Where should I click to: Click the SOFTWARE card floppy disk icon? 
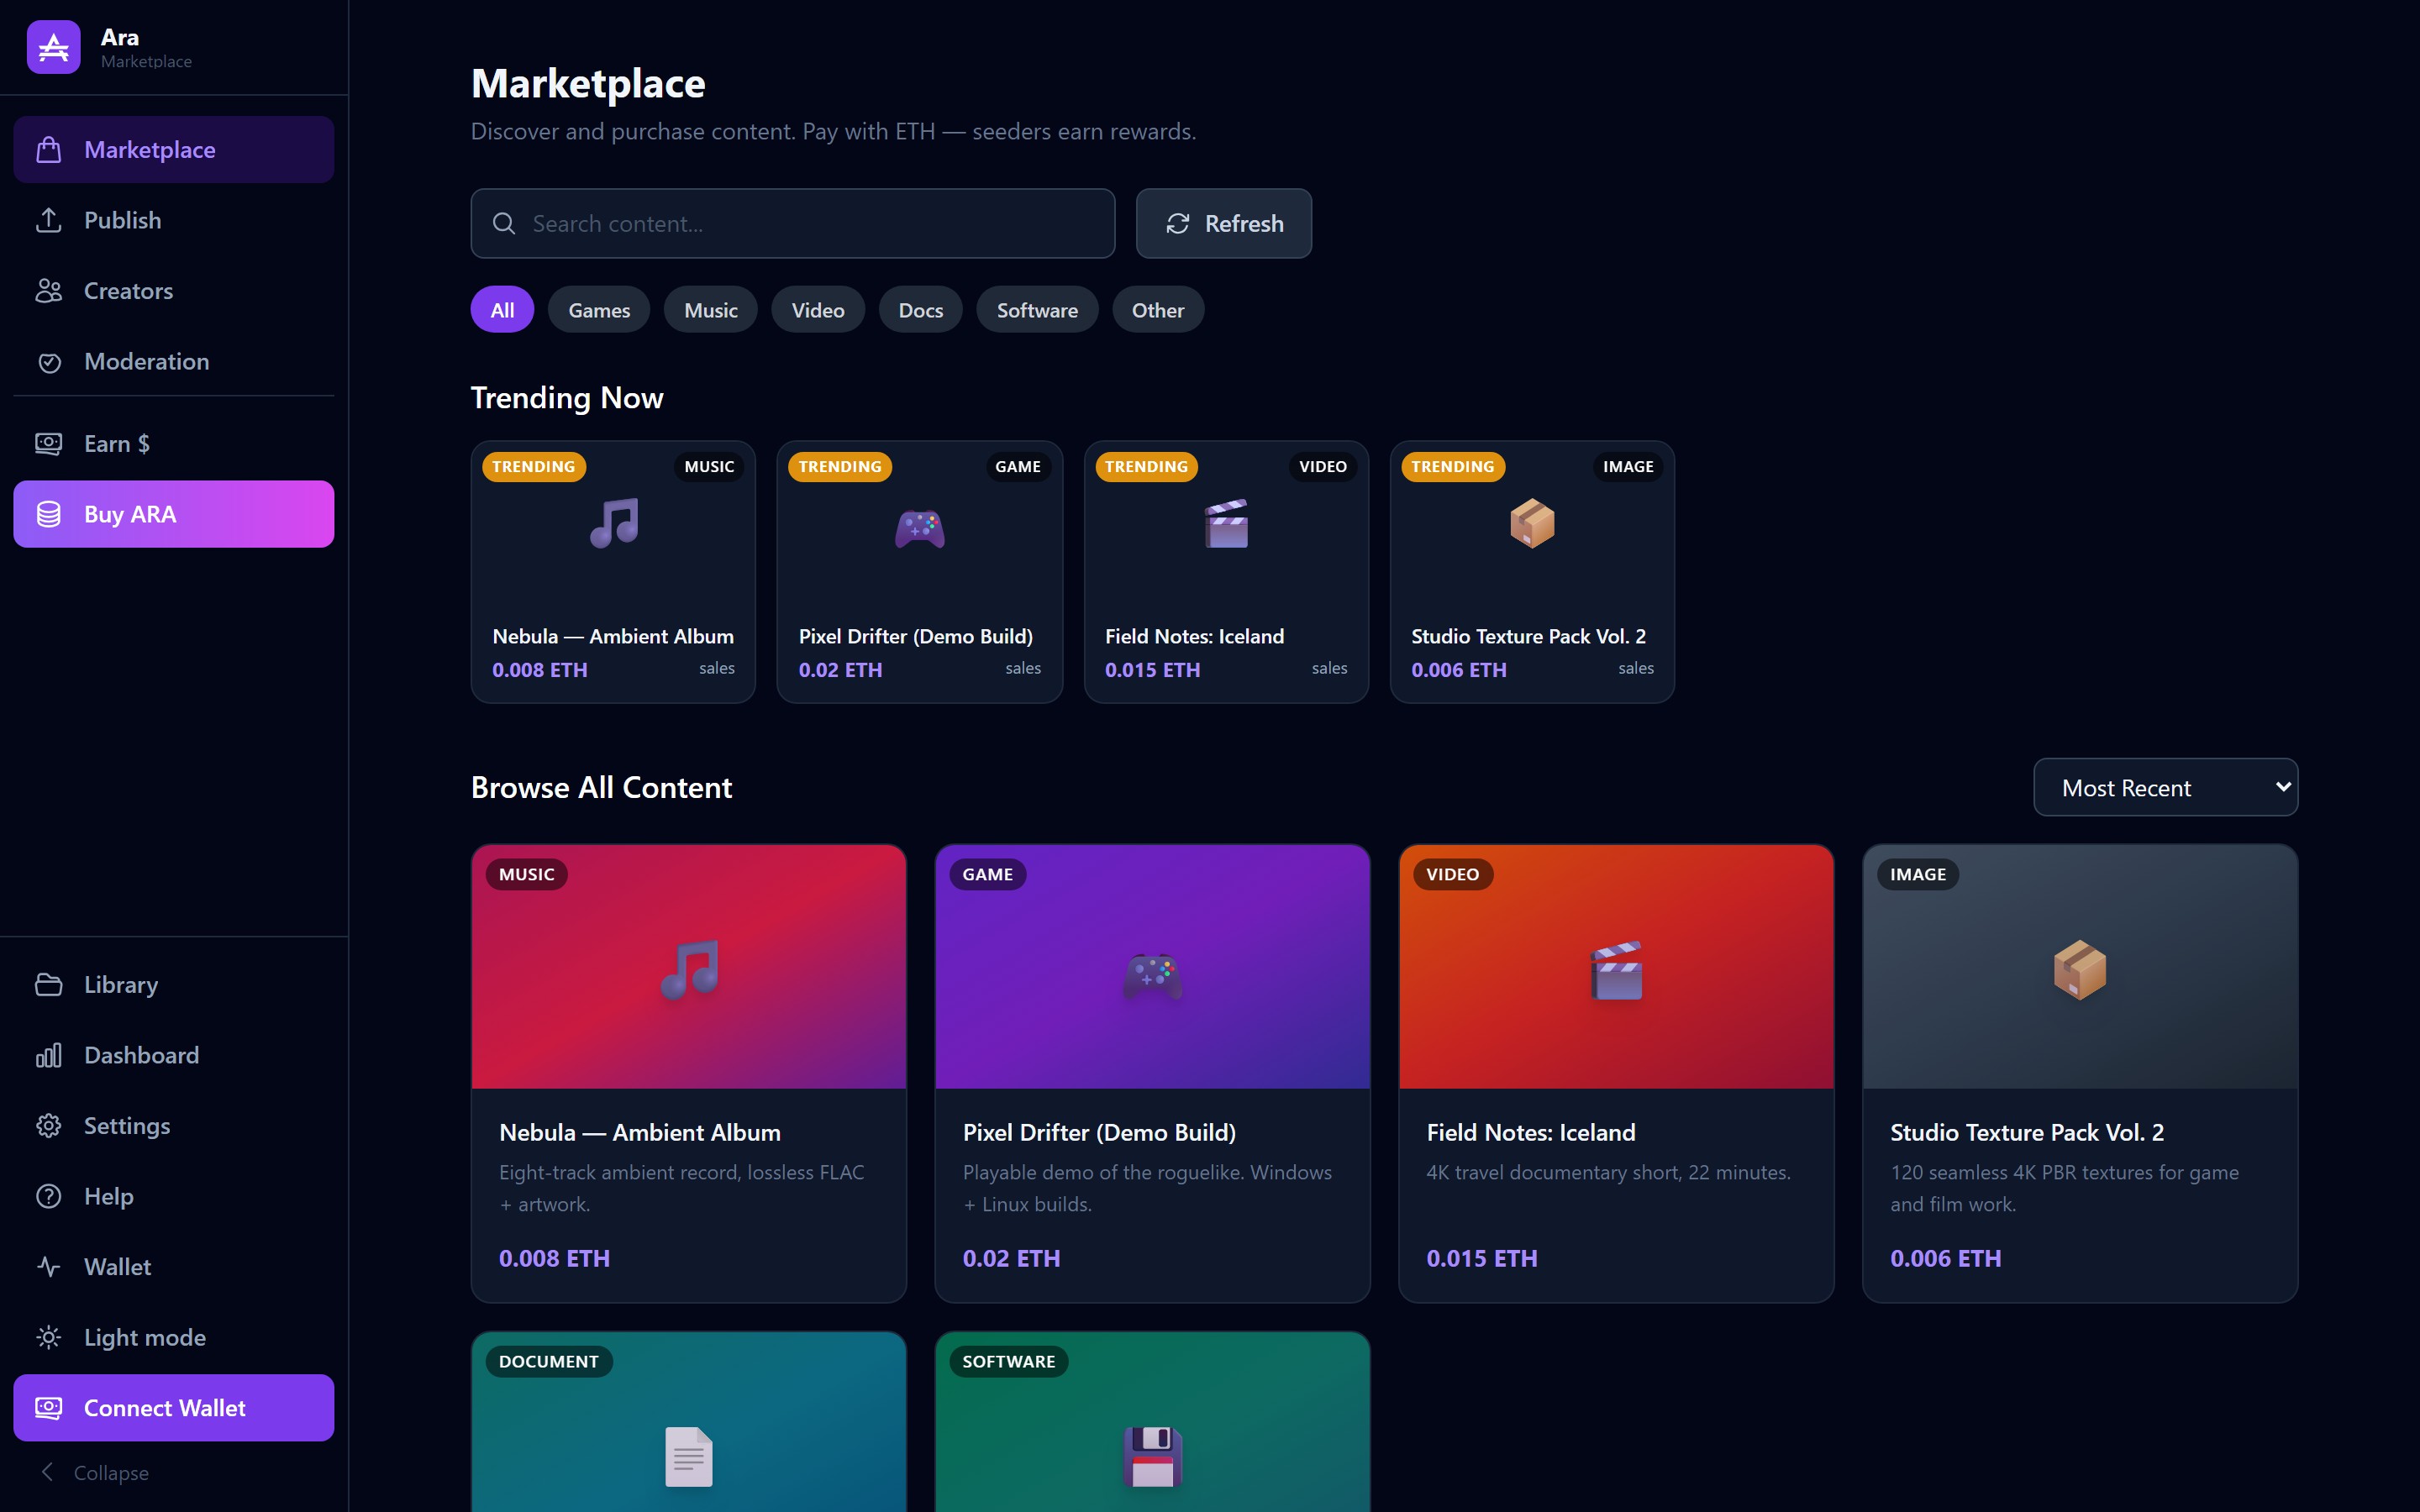[x=1153, y=1457]
